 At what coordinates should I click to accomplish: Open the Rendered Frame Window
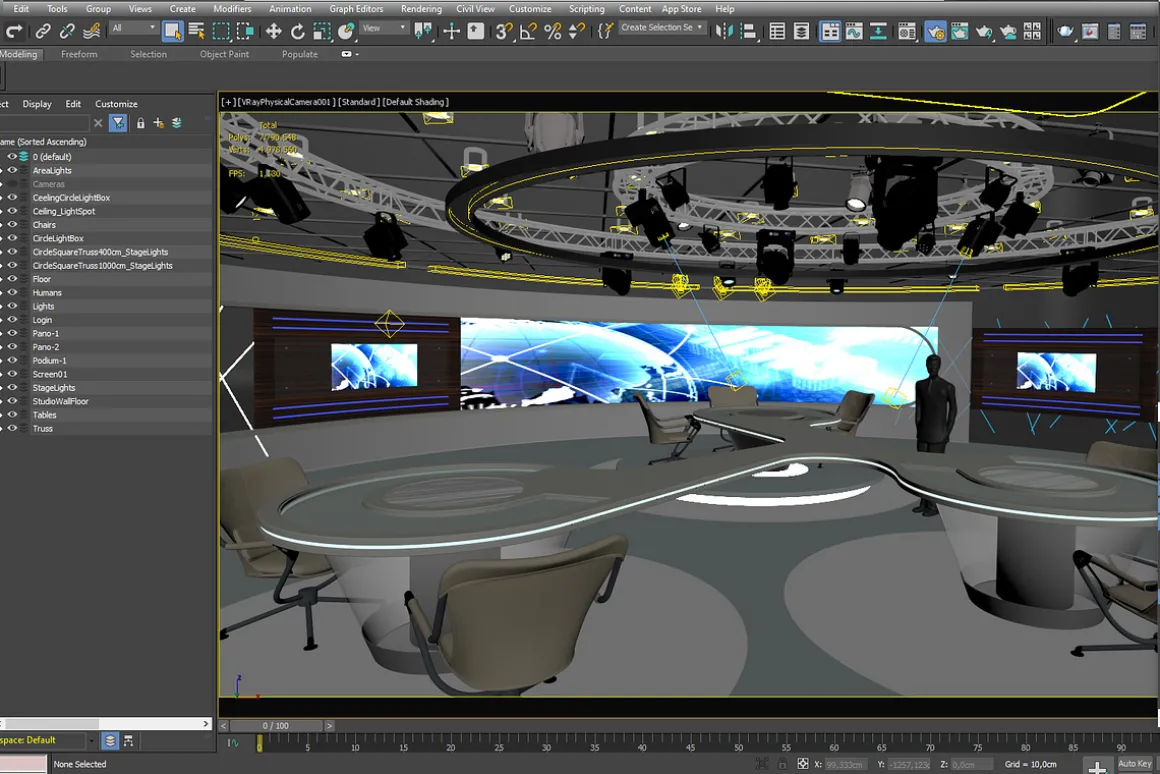pyautogui.click(x=960, y=31)
